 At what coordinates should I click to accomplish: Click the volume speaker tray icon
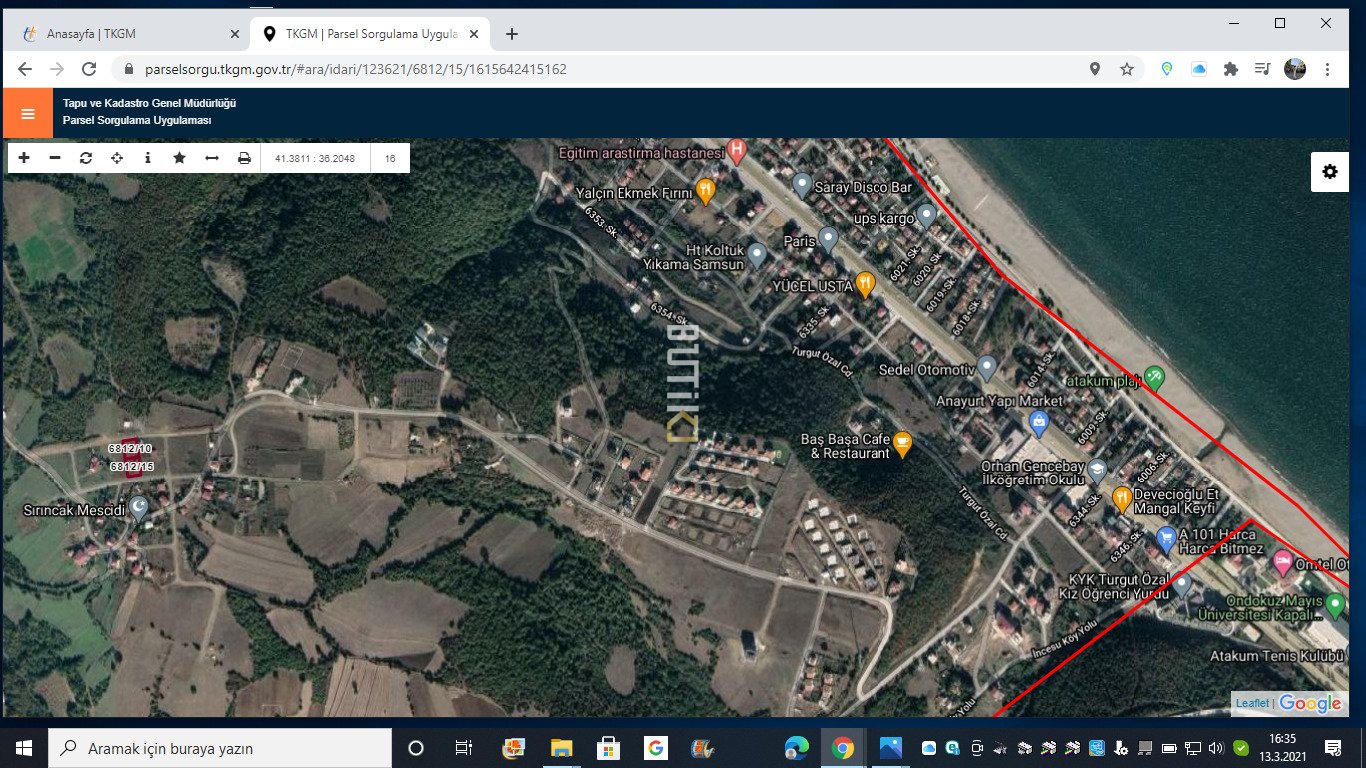(1216, 747)
